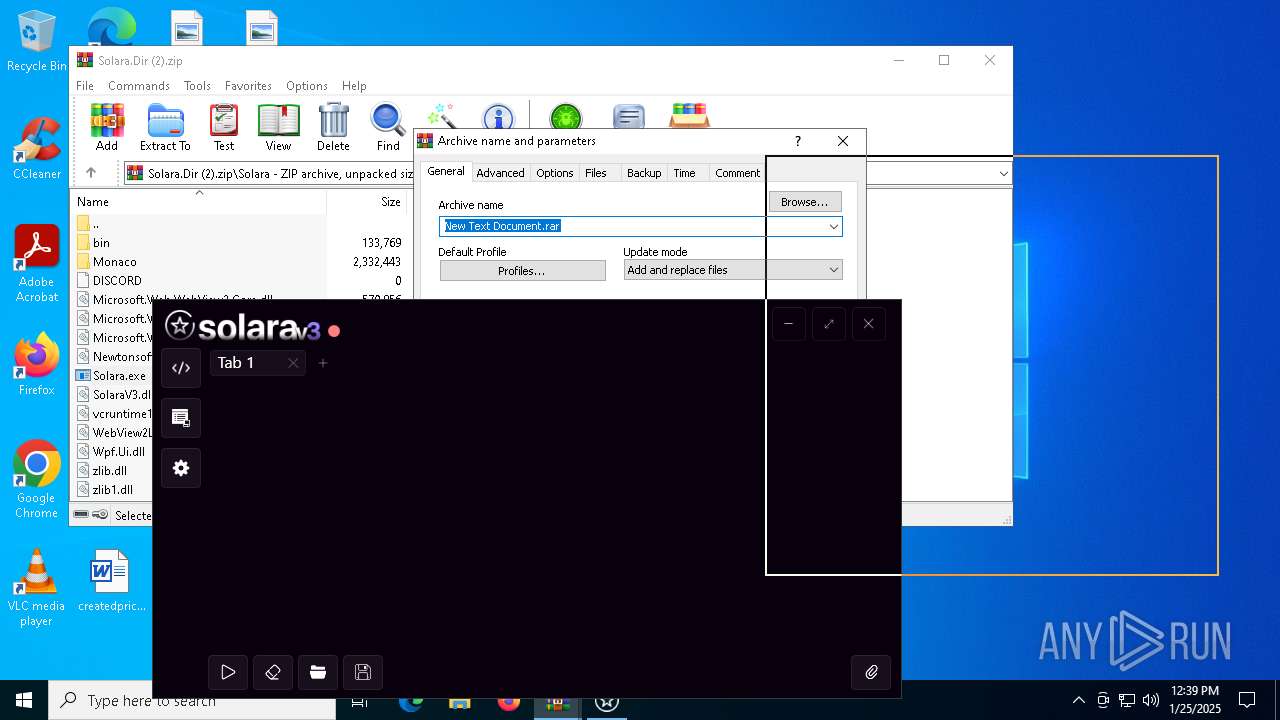Save script with Solara floppy icon
Screen dimensions: 1280x720
coord(363,673)
